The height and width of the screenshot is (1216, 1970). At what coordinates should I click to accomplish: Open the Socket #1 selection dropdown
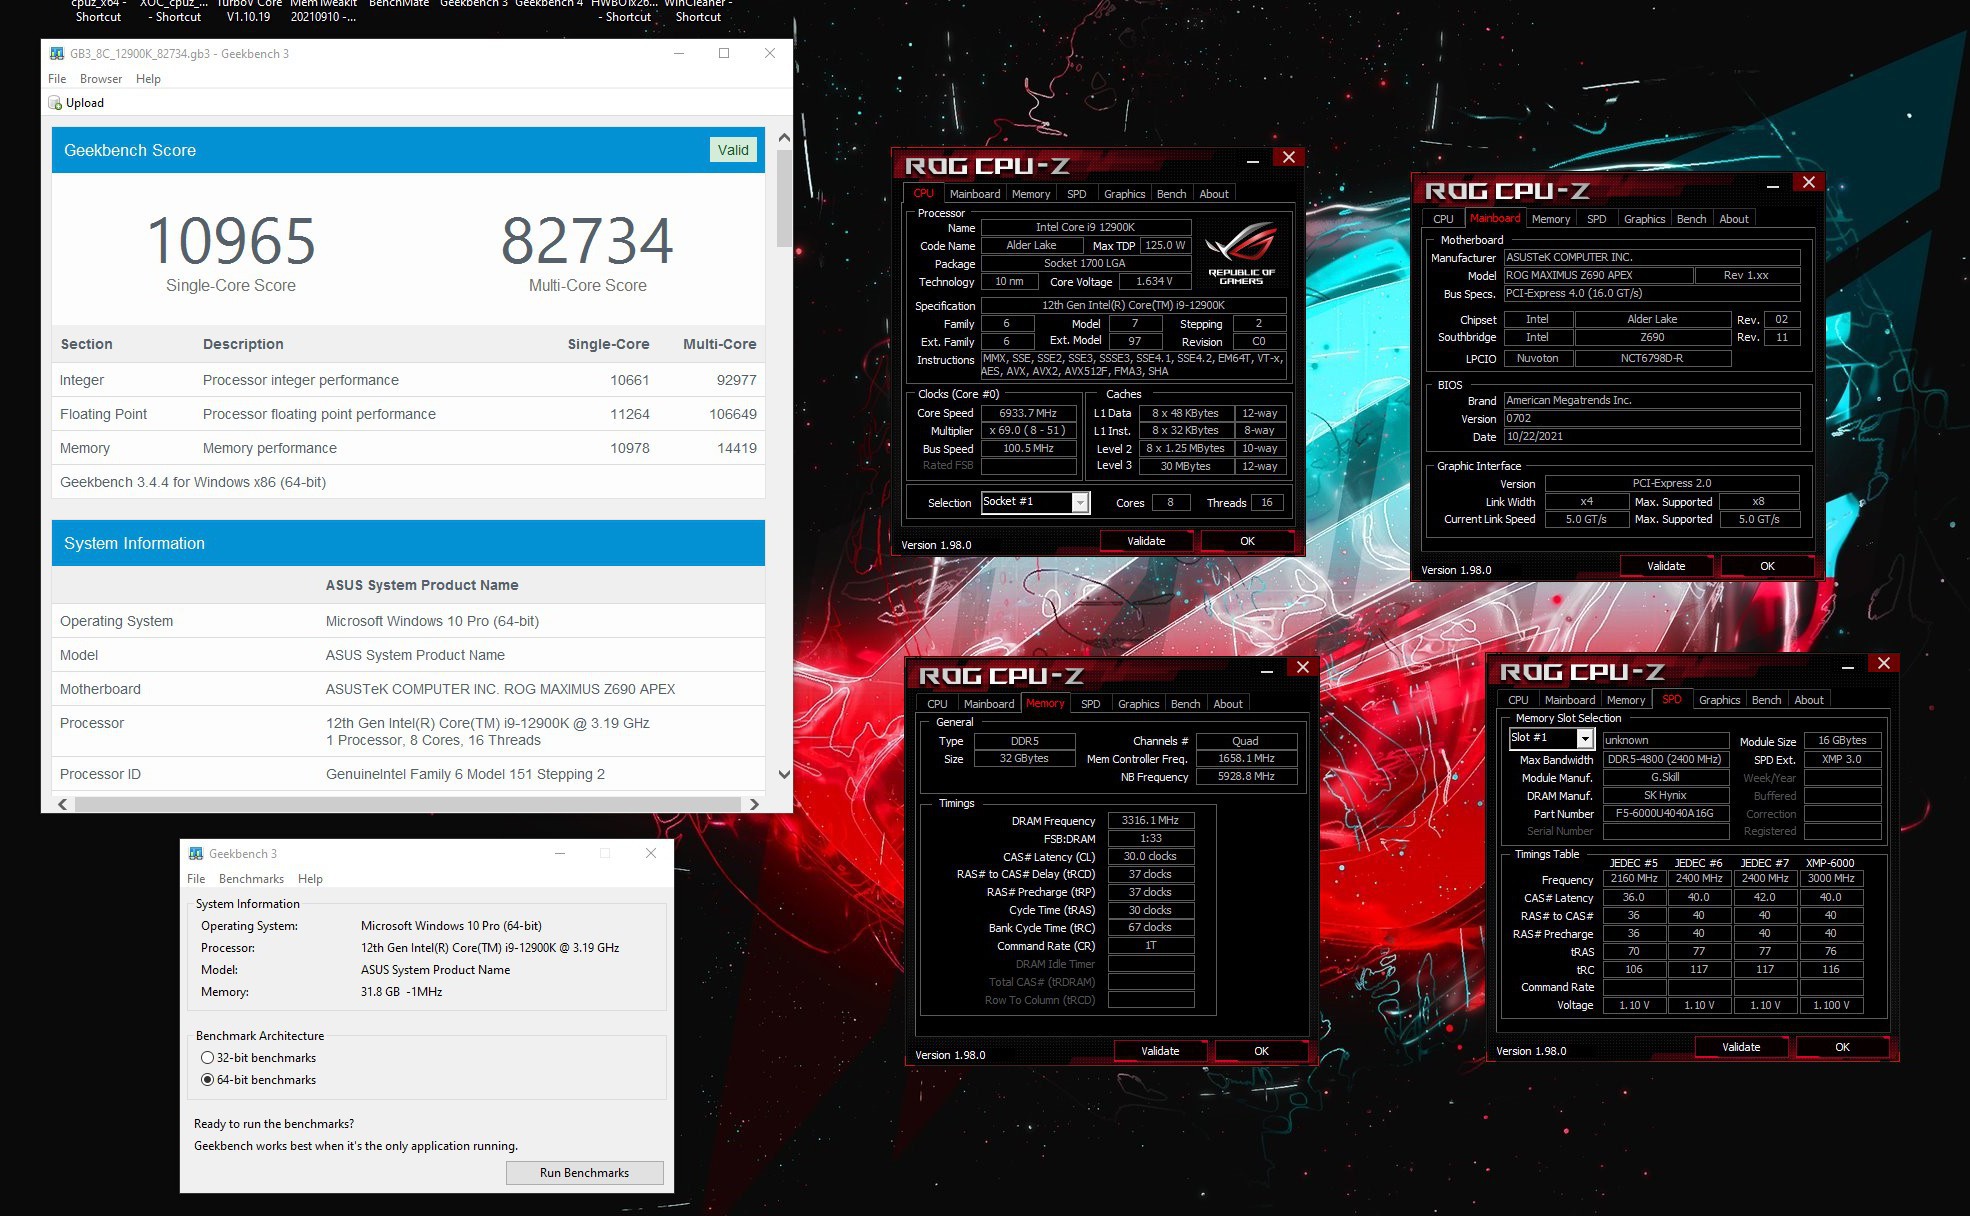[x=1080, y=502]
